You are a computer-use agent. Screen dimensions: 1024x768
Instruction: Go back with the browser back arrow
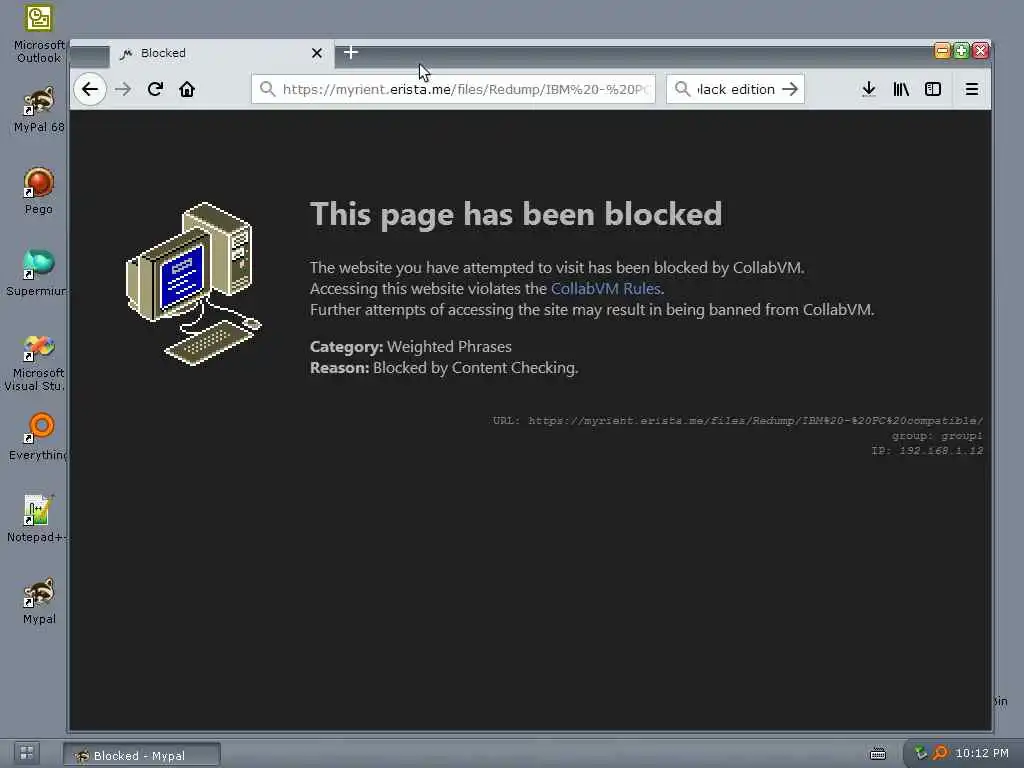(90, 89)
